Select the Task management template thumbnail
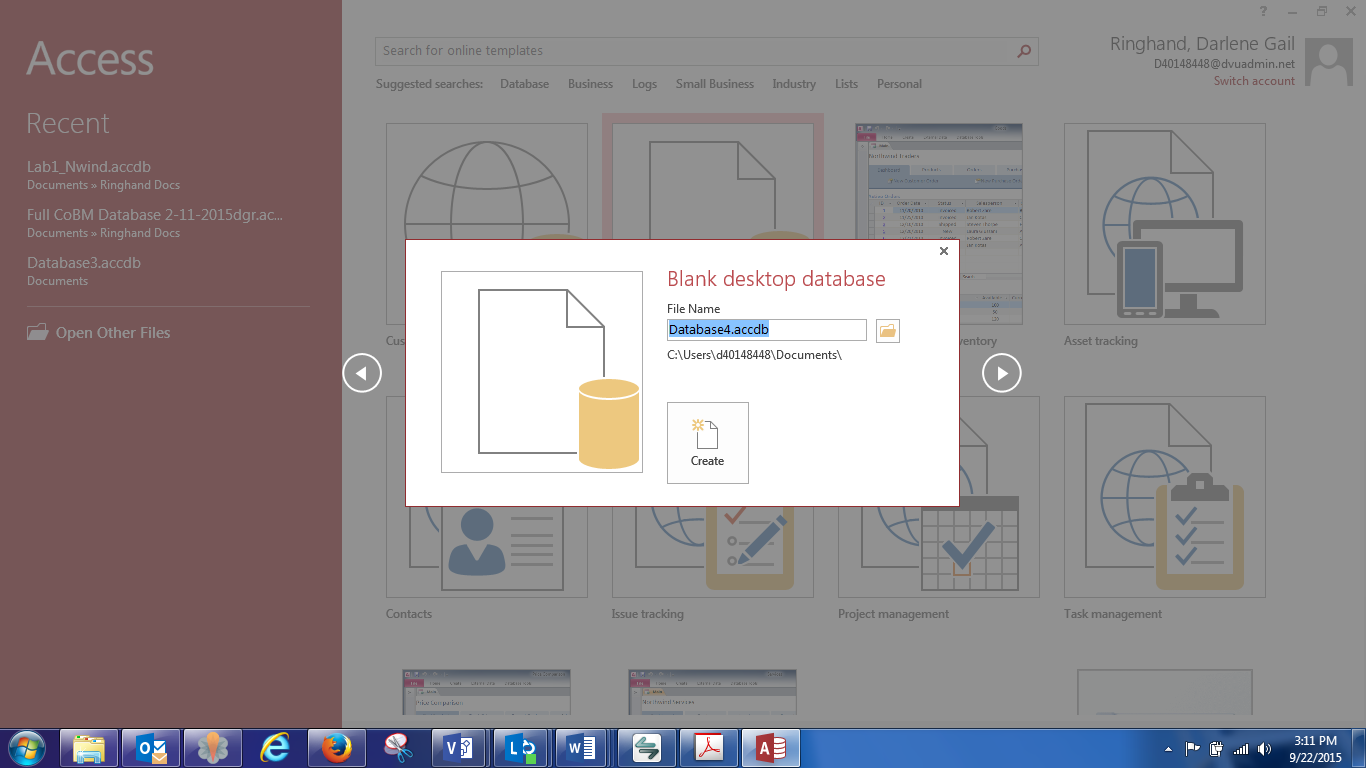This screenshot has height=768, width=1366. (1164, 497)
